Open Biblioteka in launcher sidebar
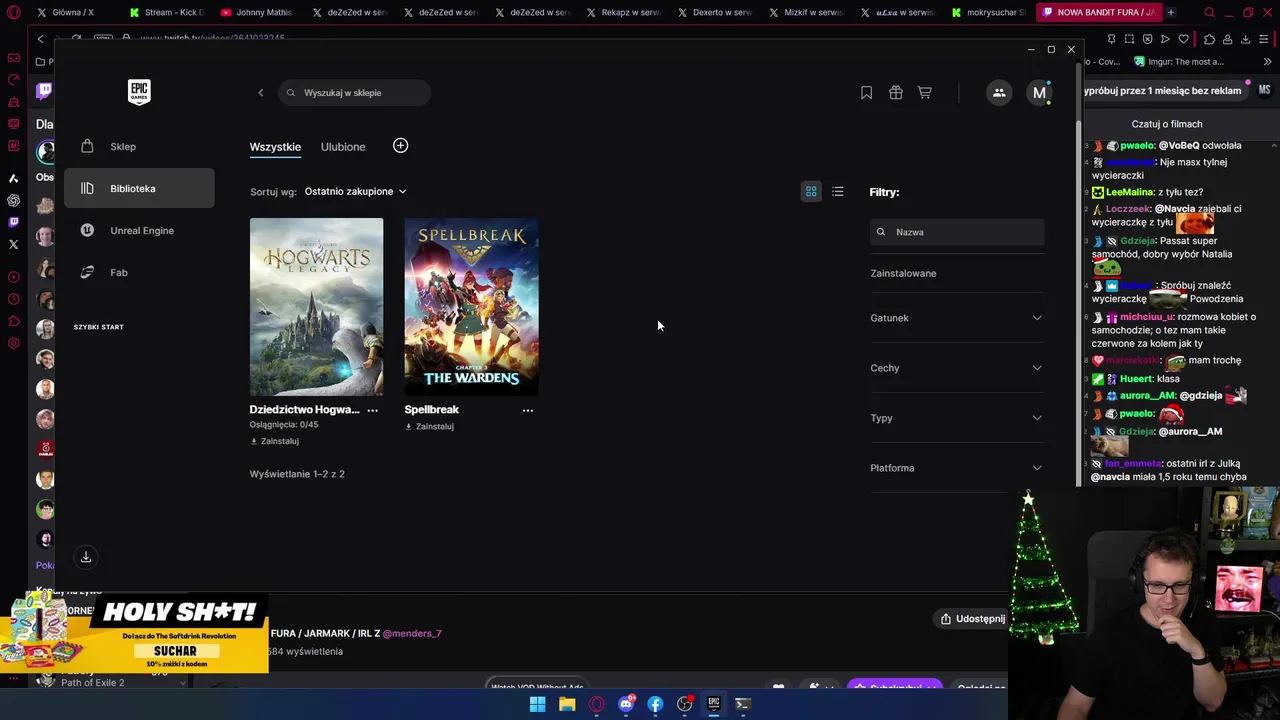The height and width of the screenshot is (720, 1280). coord(139,189)
